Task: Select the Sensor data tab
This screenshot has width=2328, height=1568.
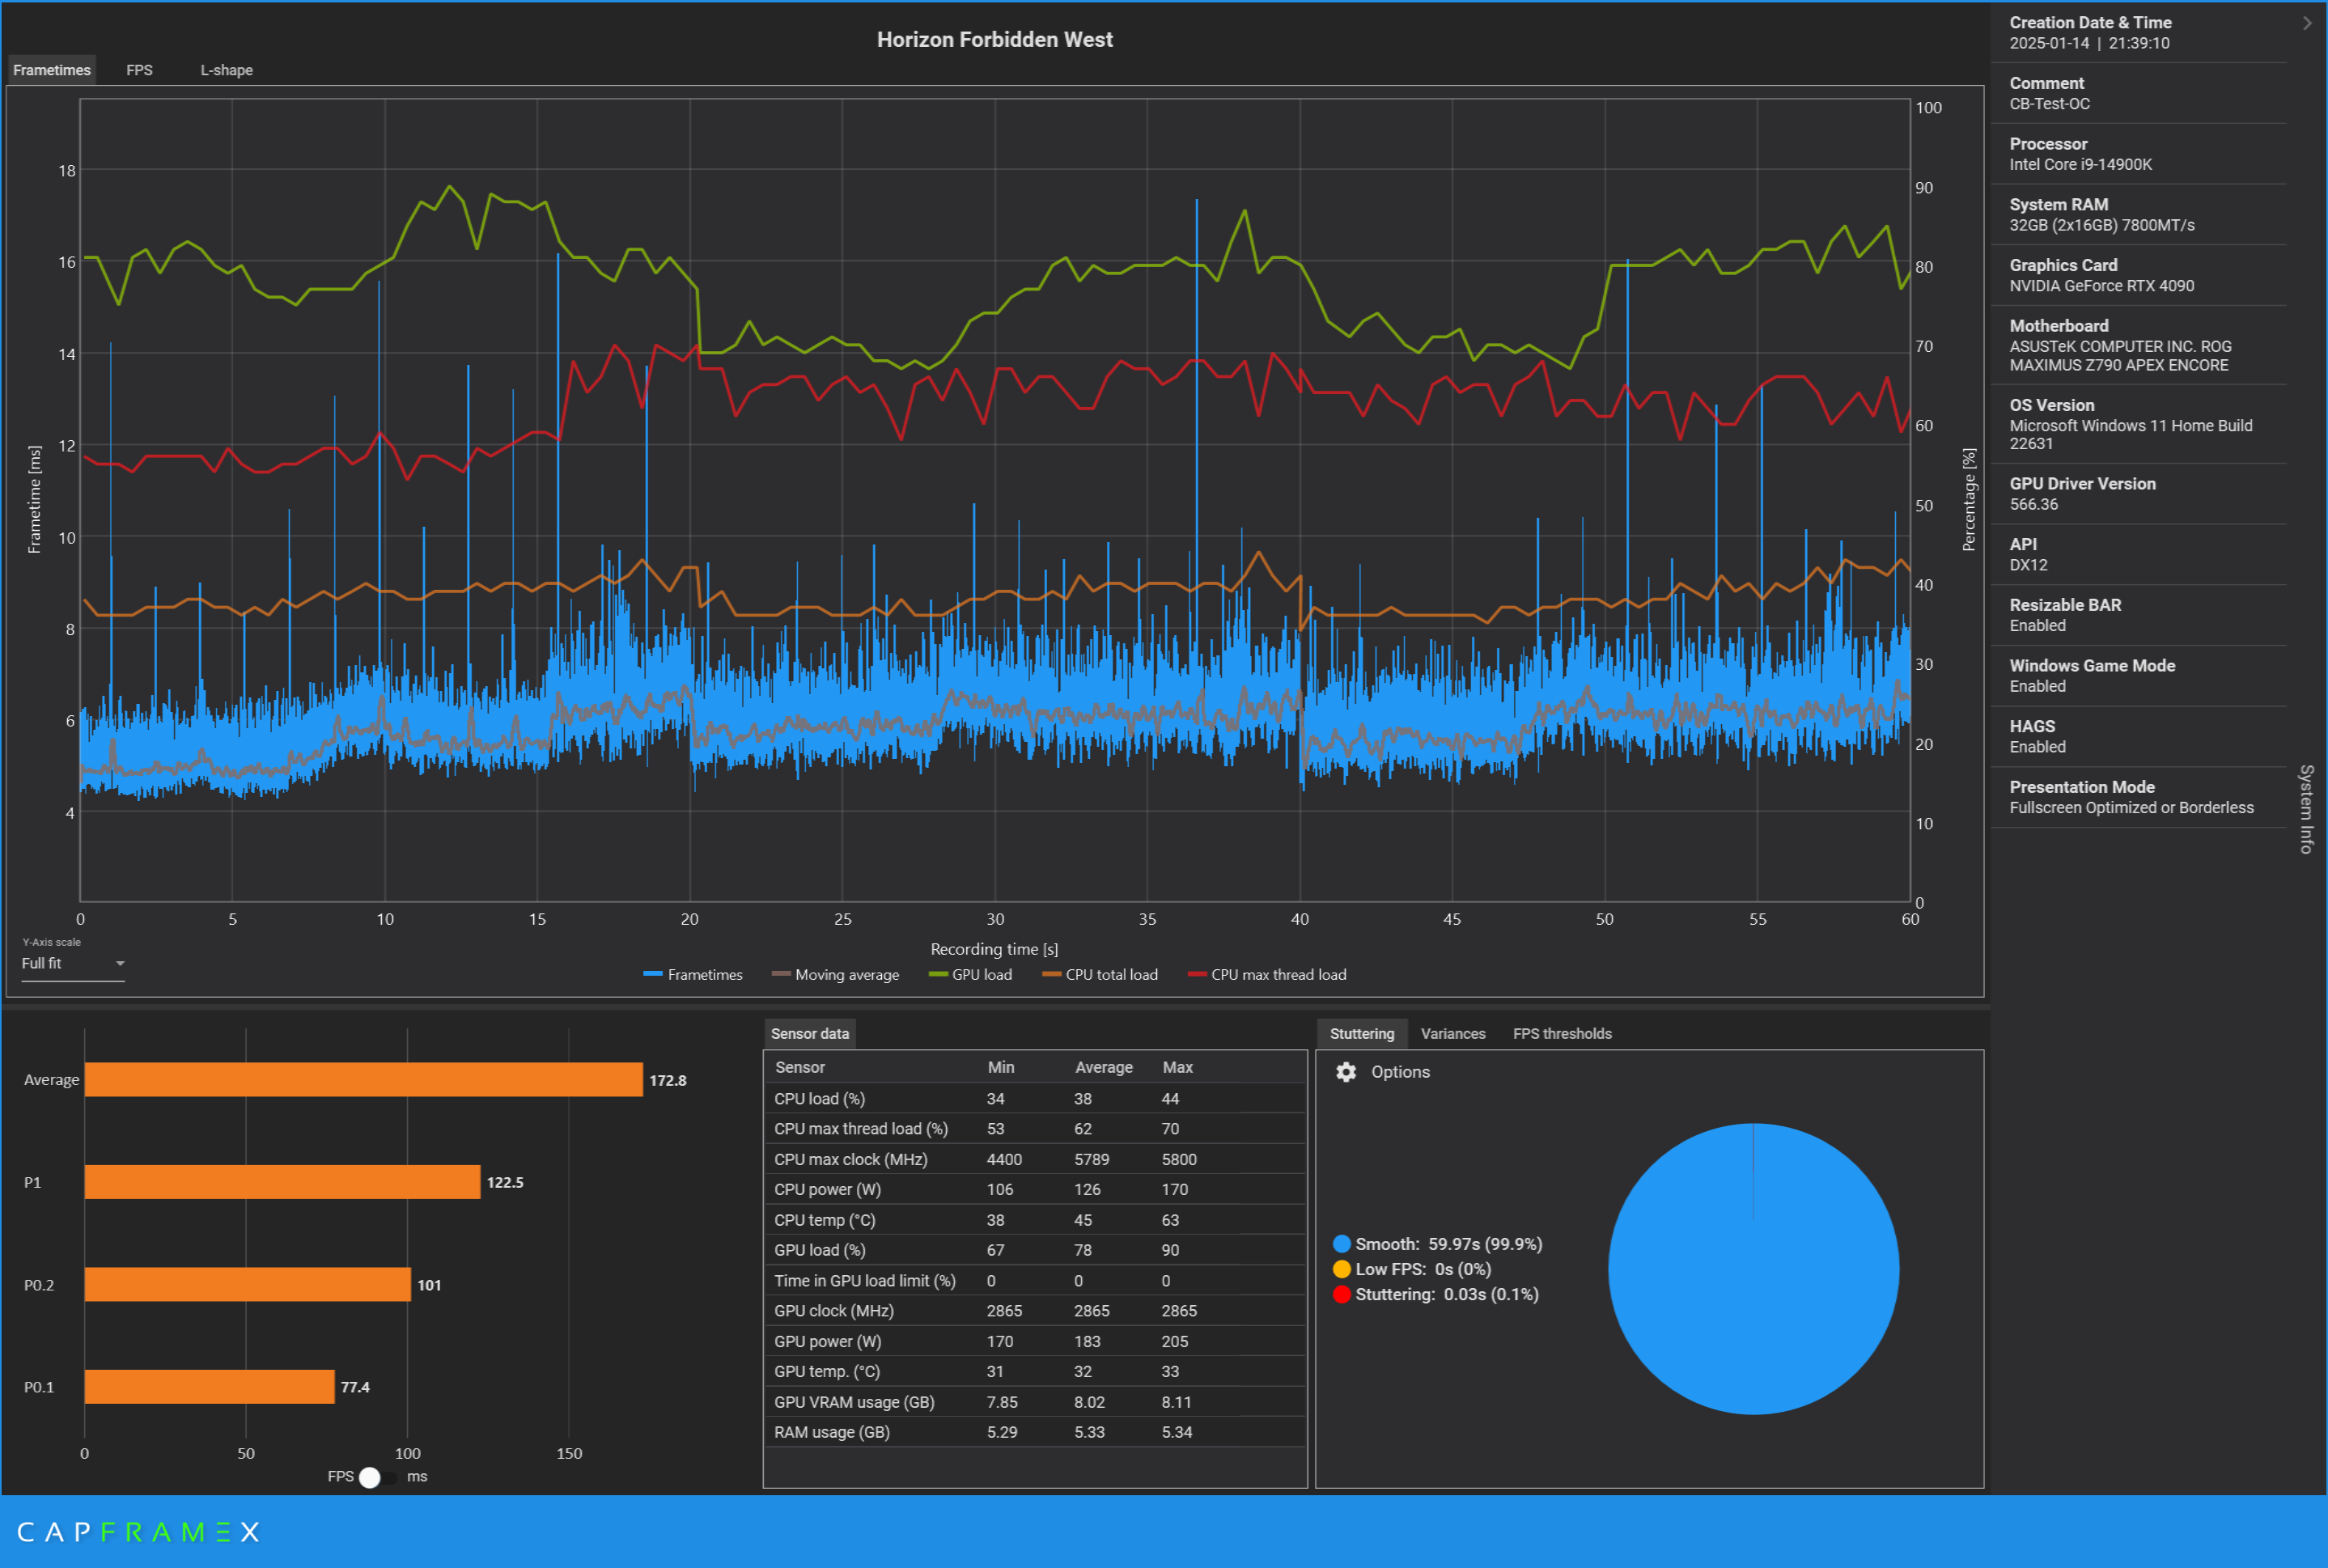Action: point(809,1034)
